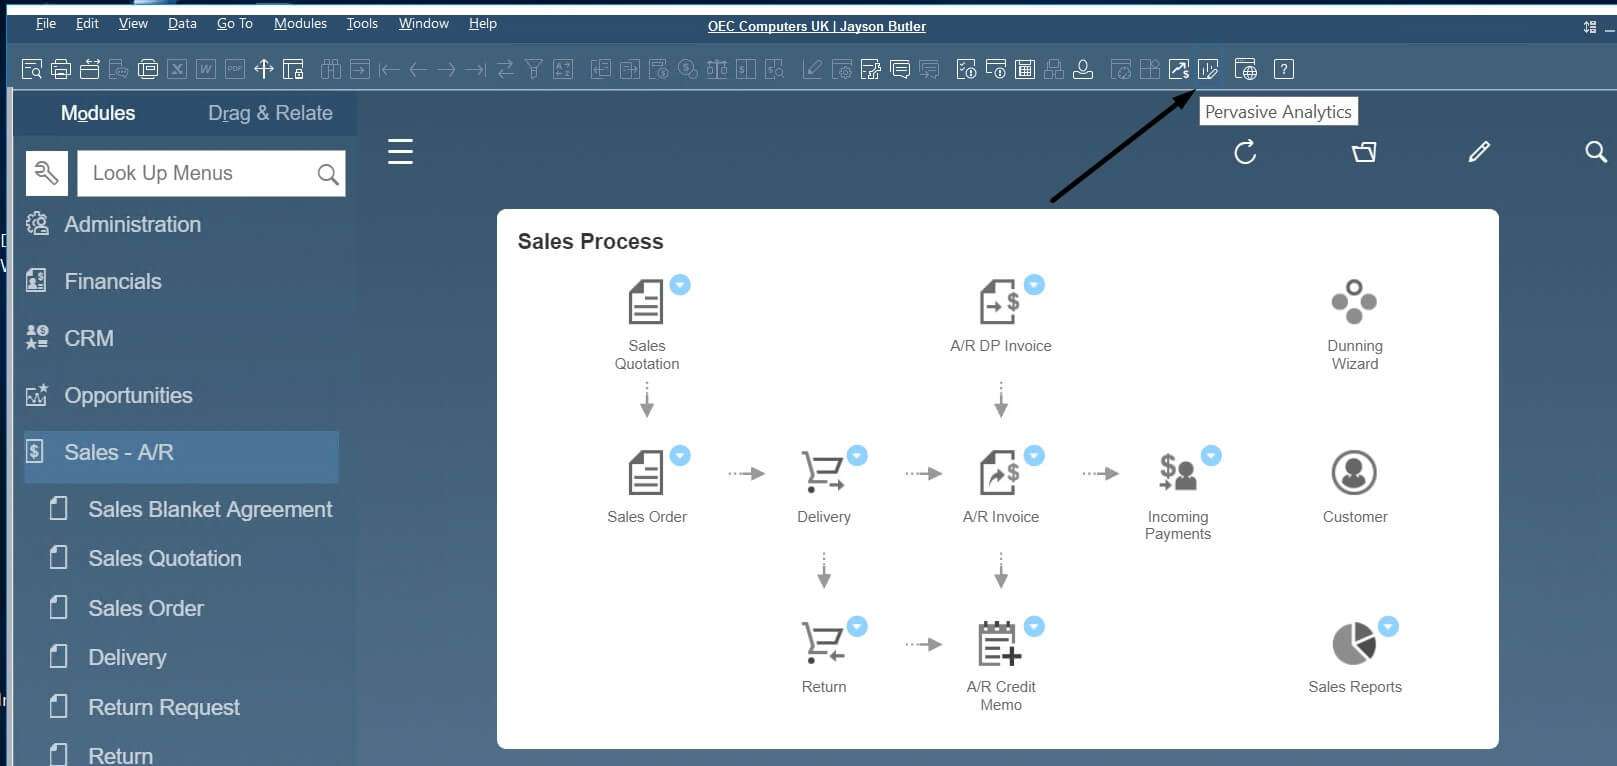The height and width of the screenshot is (766, 1617).
Task: Click the Sort table toolbar icon
Action: click(563, 69)
